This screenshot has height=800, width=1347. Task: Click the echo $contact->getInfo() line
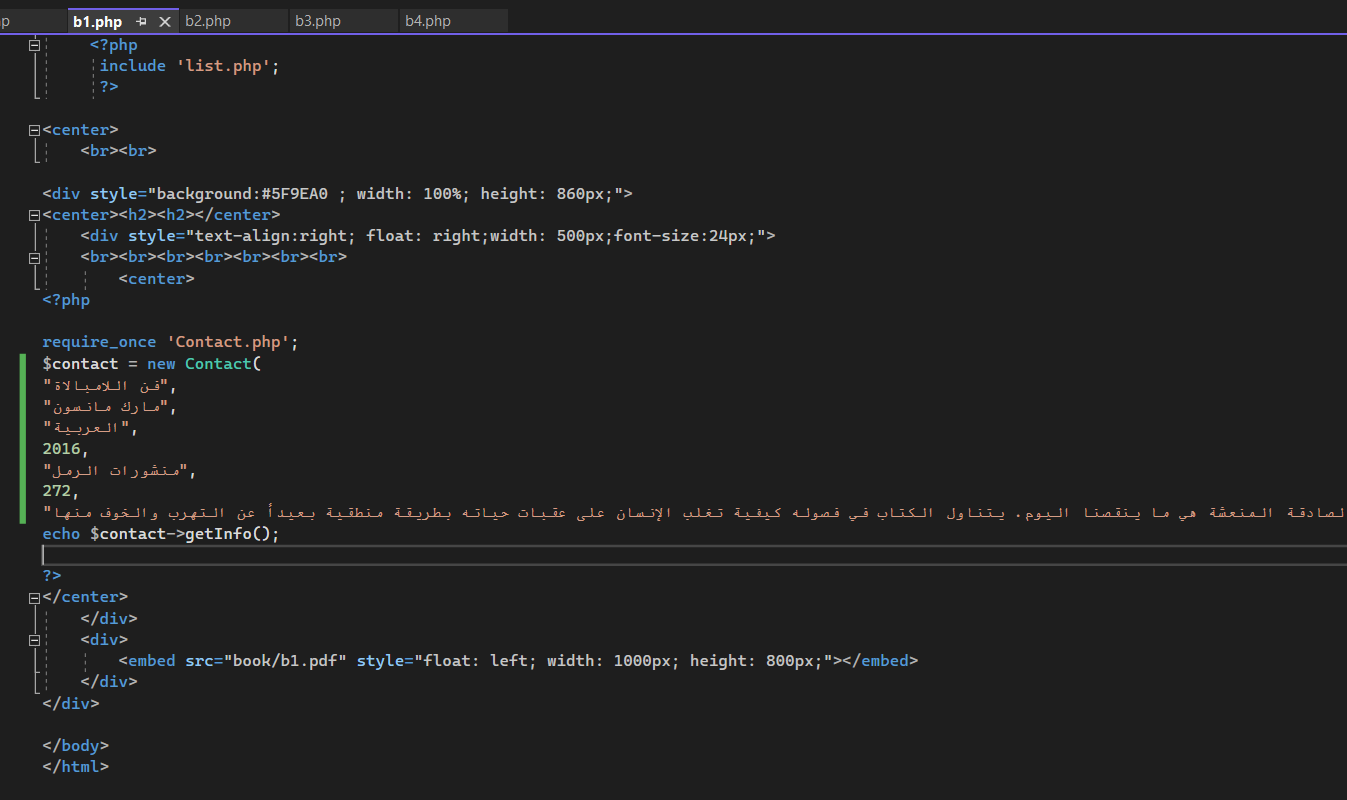[161, 534]
